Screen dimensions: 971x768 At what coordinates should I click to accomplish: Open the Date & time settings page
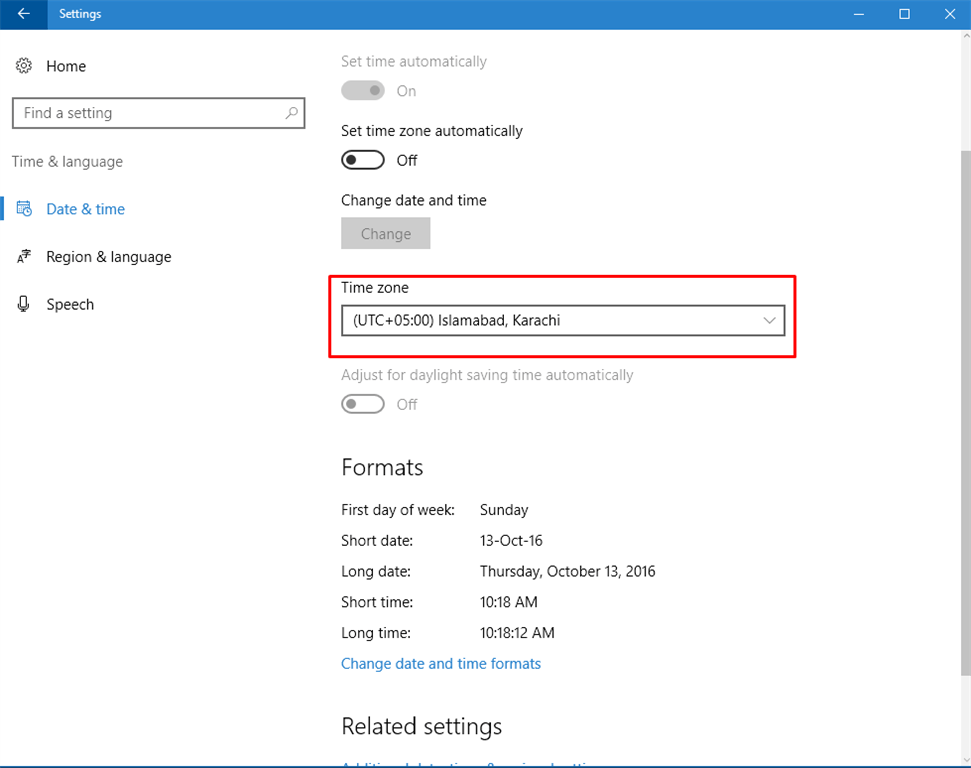pyautogui.click(x=85, y=208)
